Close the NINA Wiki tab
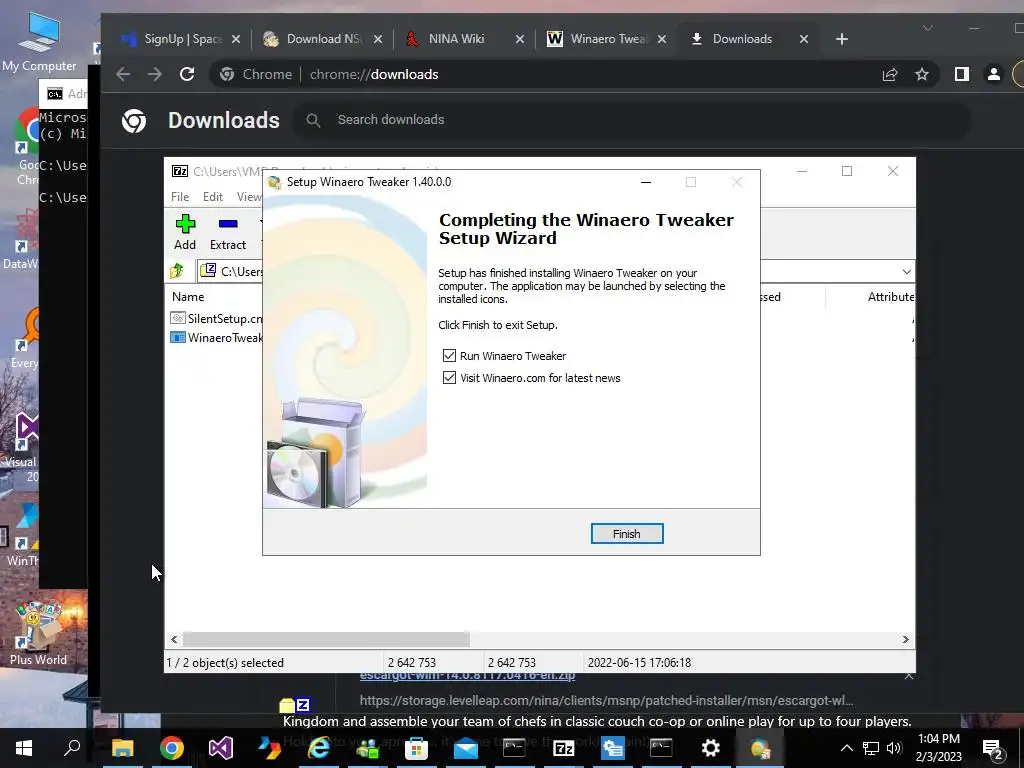Screen dimensions: 1024x768 [520, 39]
